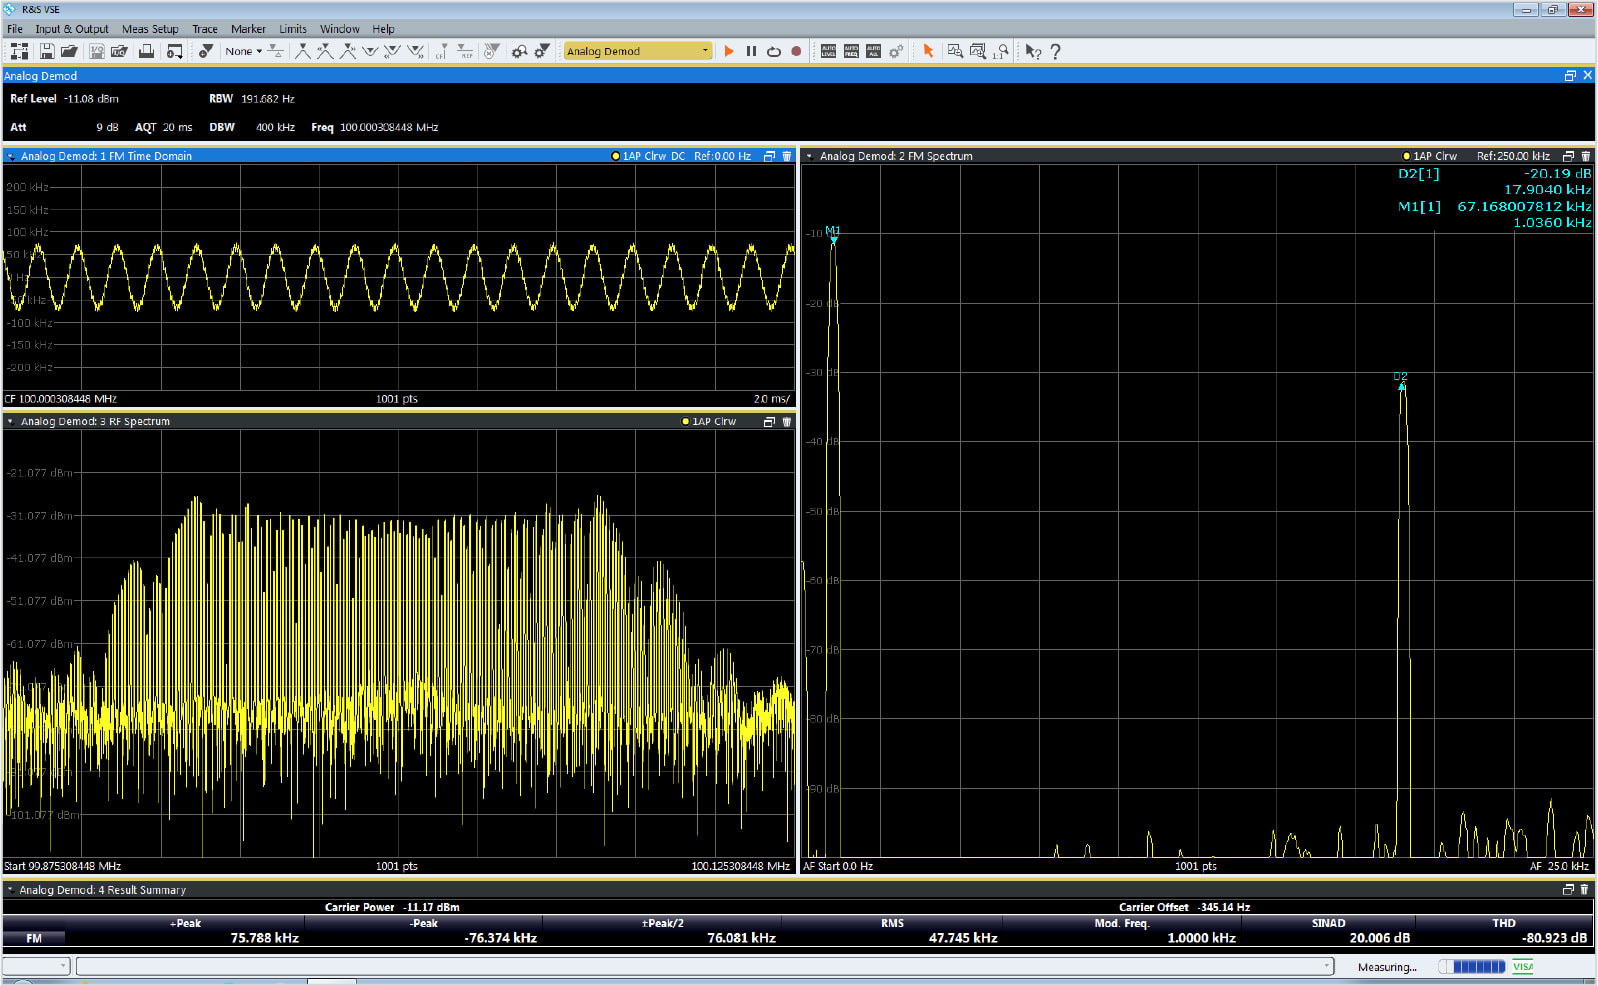Click the Peak Search marker icon
The width and height of the screenshot is (1598, 986).
[302, 51]
